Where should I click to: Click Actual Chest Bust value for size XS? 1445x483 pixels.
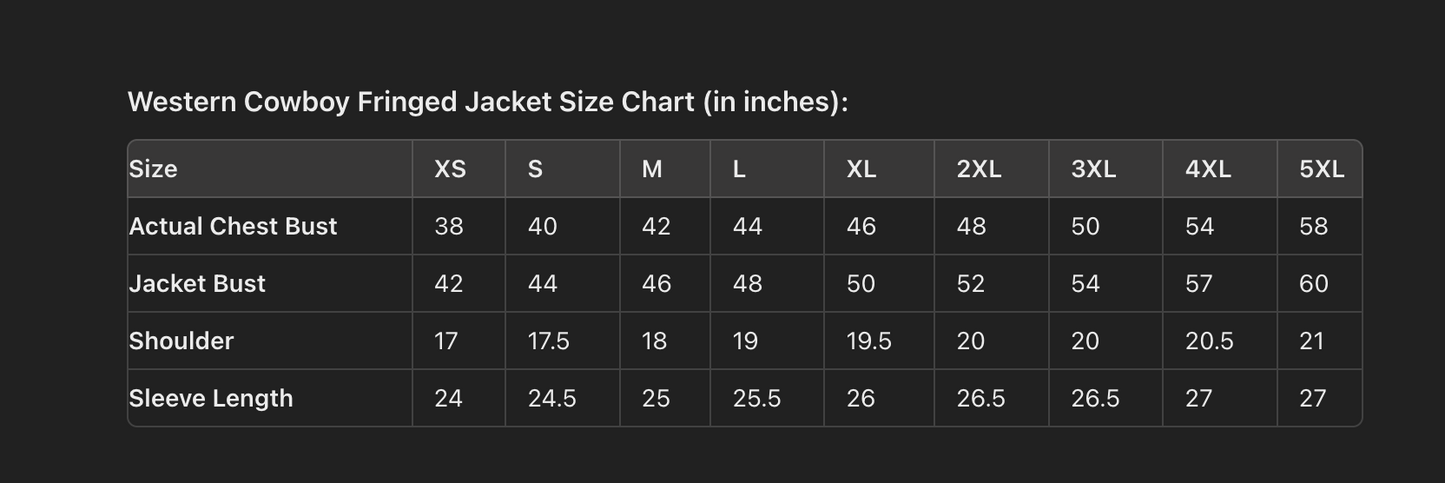449,226
